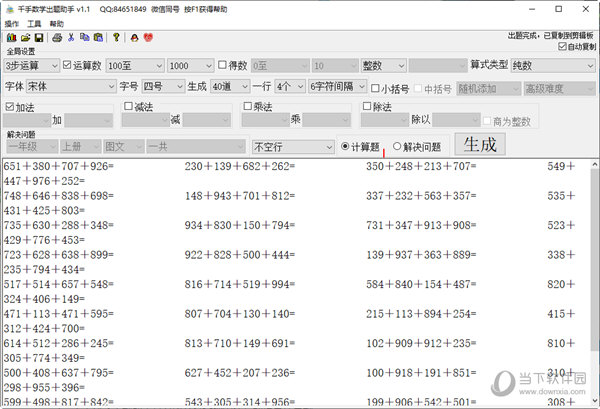Paste using the clipboard icon
600x409 pixels.
click(98, 37)
